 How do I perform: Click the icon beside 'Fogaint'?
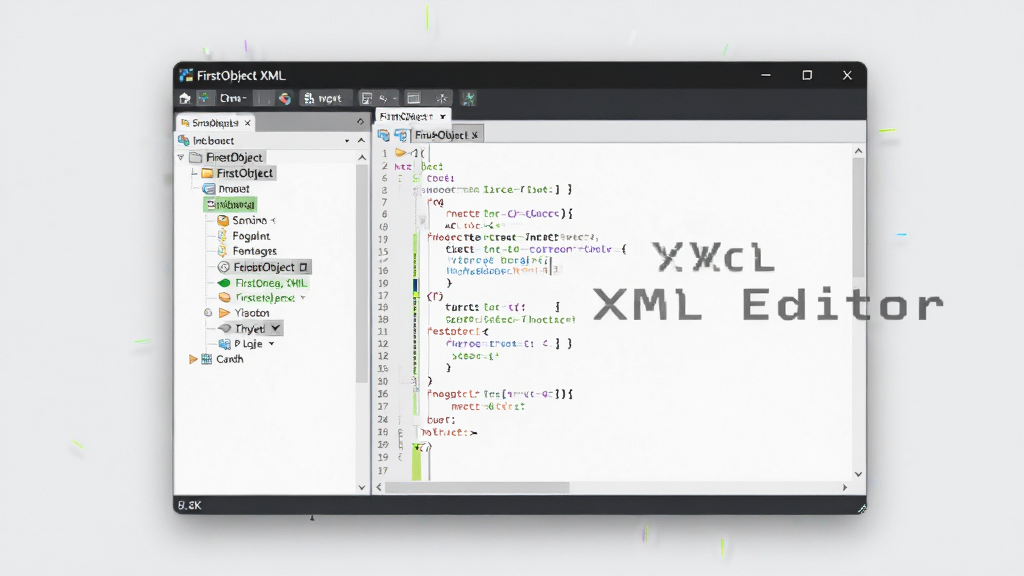pos(222,236)
